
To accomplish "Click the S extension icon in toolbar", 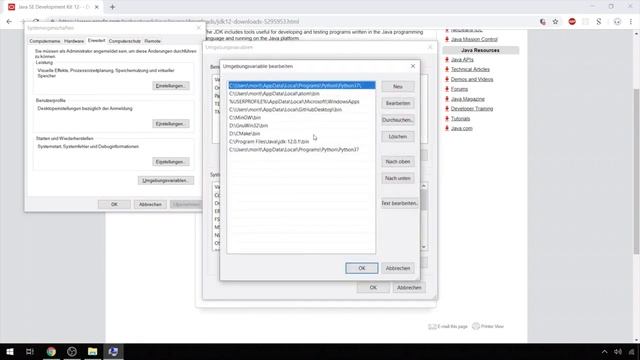I will point(598,22).
